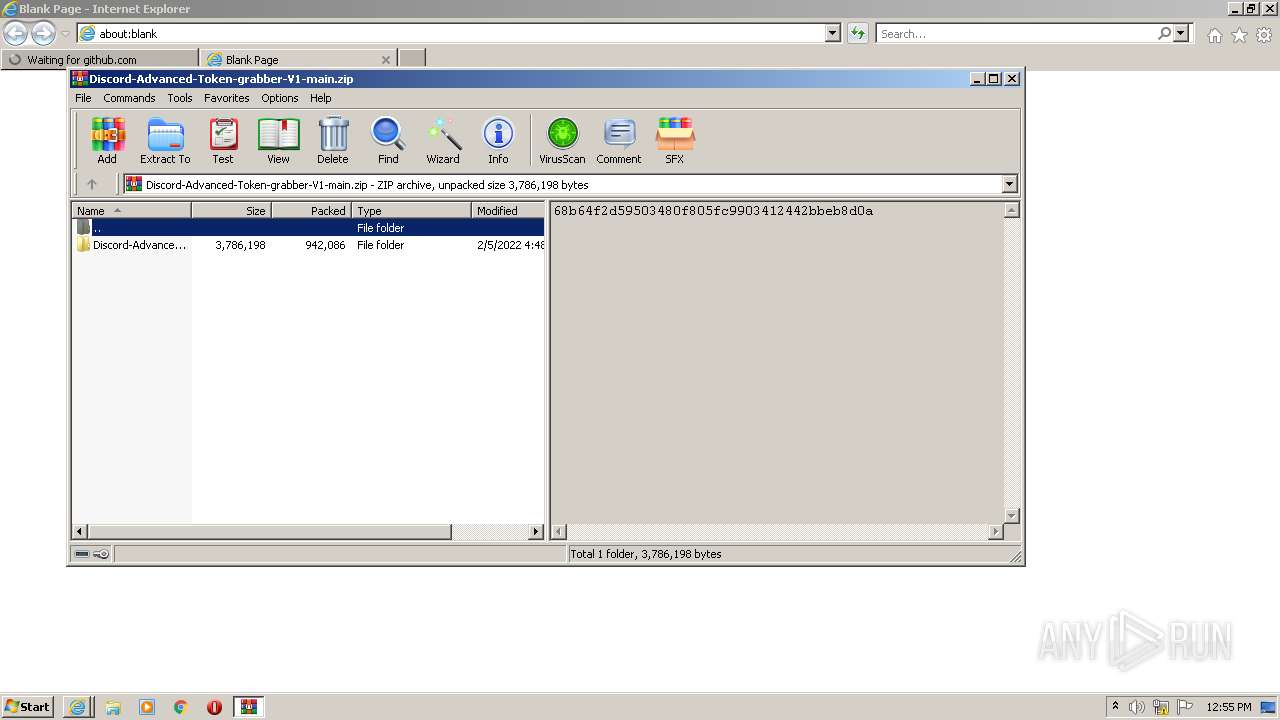Show archive Info
Viewport: 1280px width, 720px height.
498,140
